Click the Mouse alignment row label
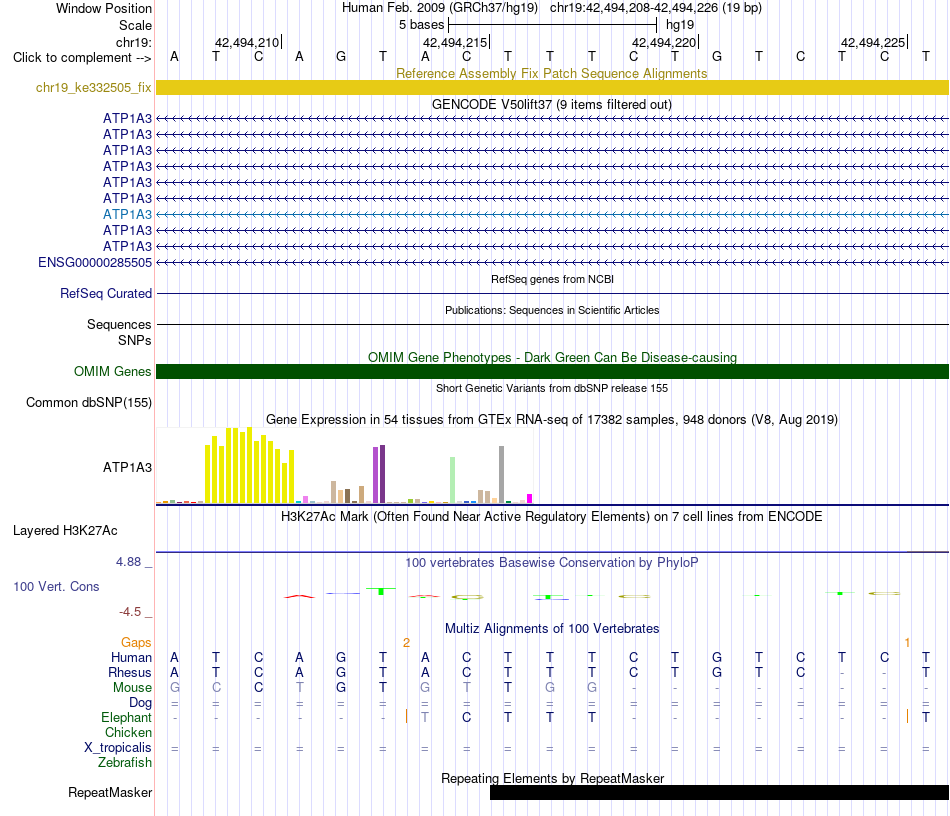Viewport: 950px width, 816px height. [x=132, y=688]
